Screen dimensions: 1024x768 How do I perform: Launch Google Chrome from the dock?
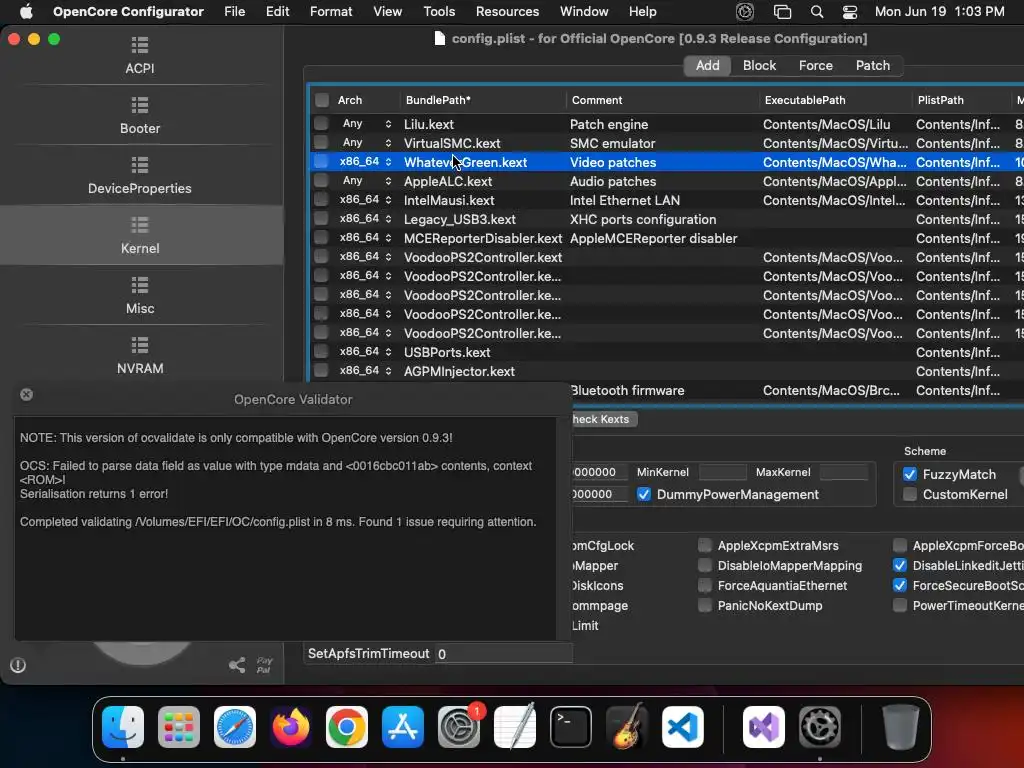(347, 727)
